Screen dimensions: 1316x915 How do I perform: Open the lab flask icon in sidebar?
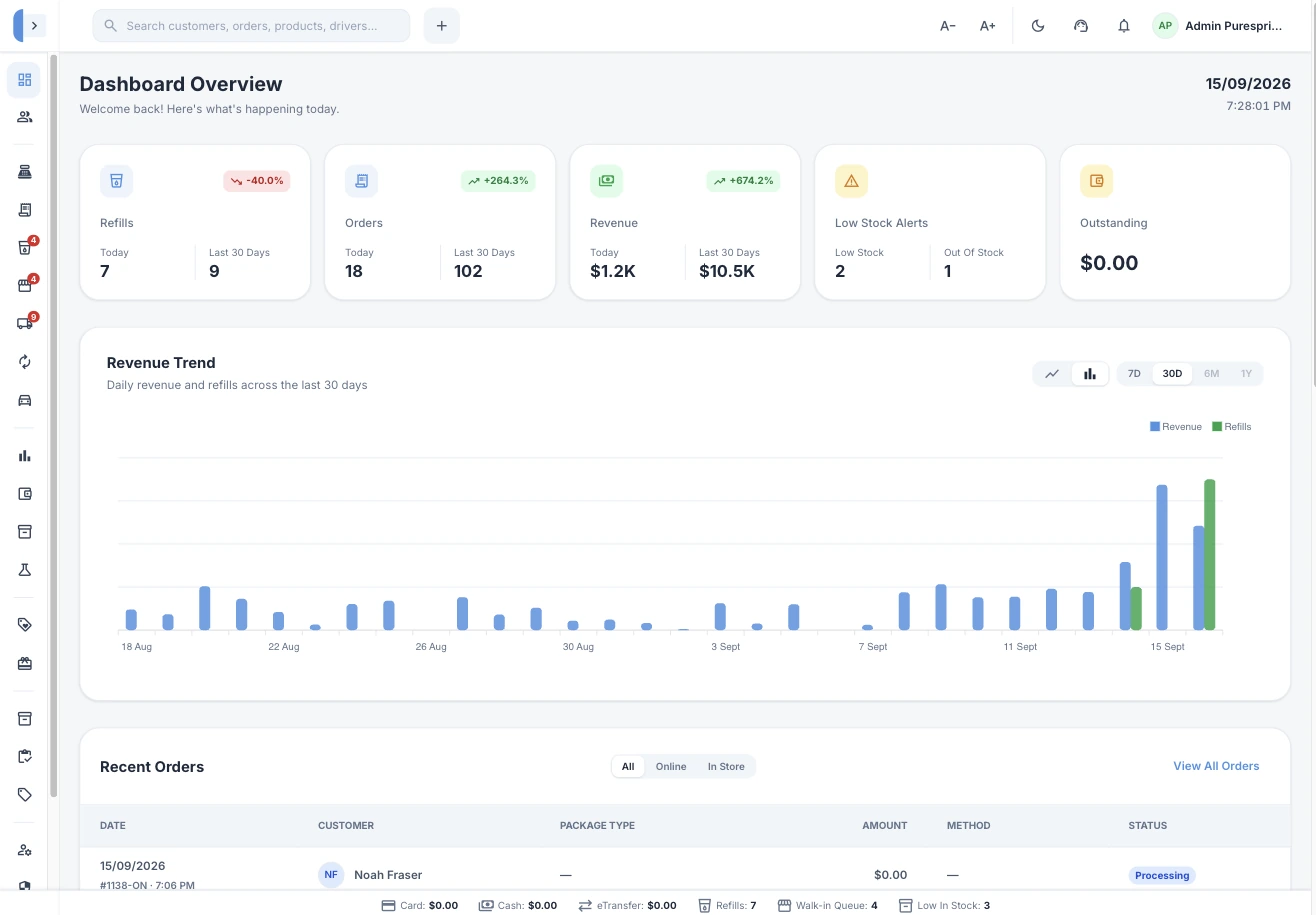click(24, 570)
